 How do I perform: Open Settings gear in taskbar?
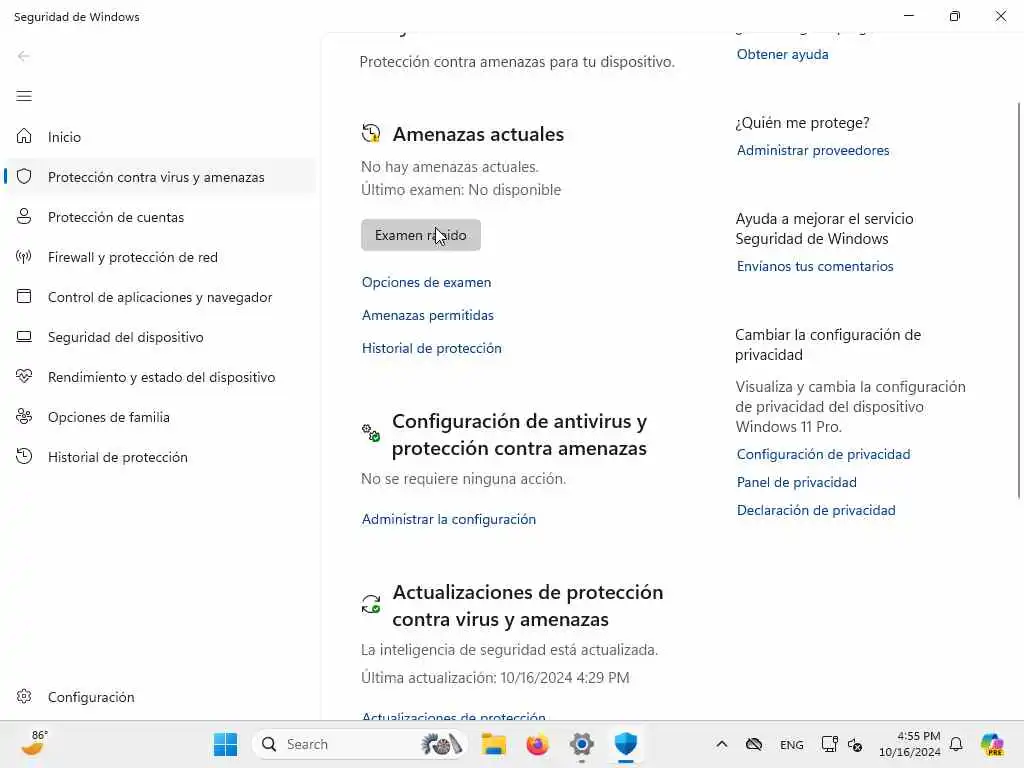tap(581, 744)
